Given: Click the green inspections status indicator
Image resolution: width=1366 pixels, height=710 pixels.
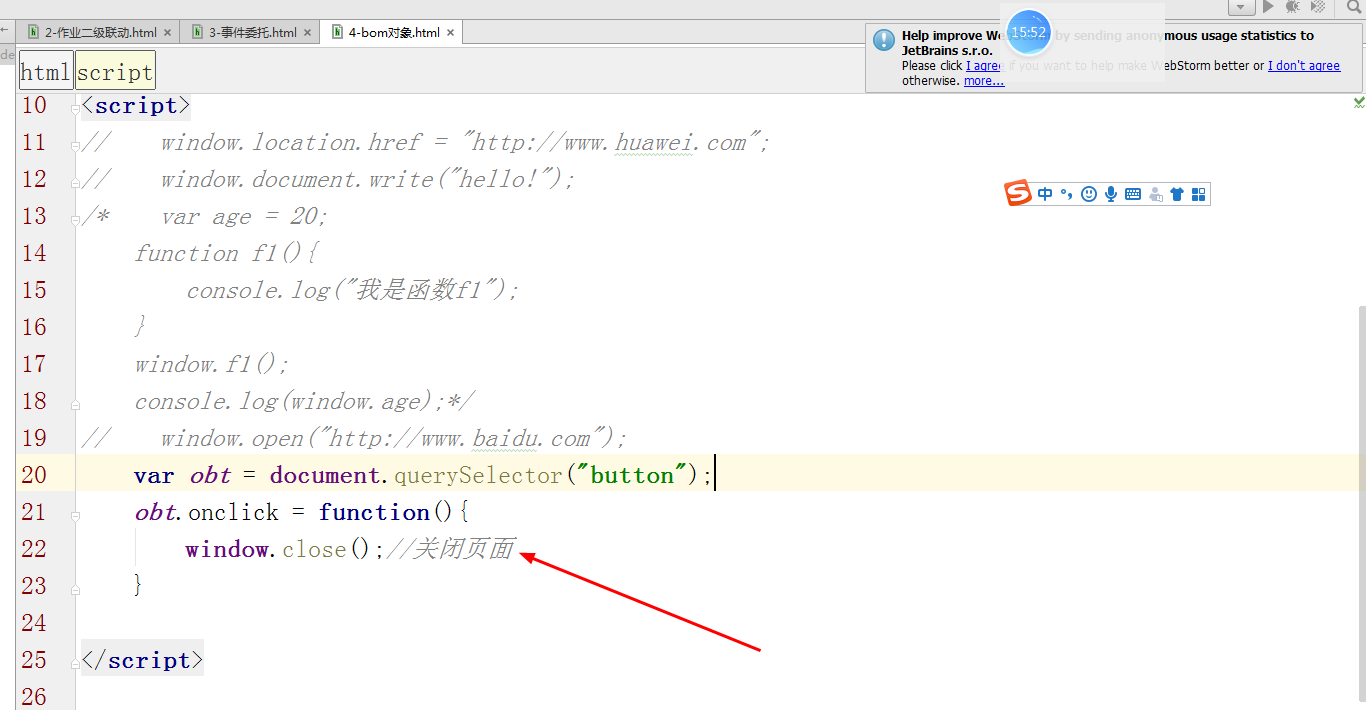Looking at the screenshot, I should (1357, 101).
